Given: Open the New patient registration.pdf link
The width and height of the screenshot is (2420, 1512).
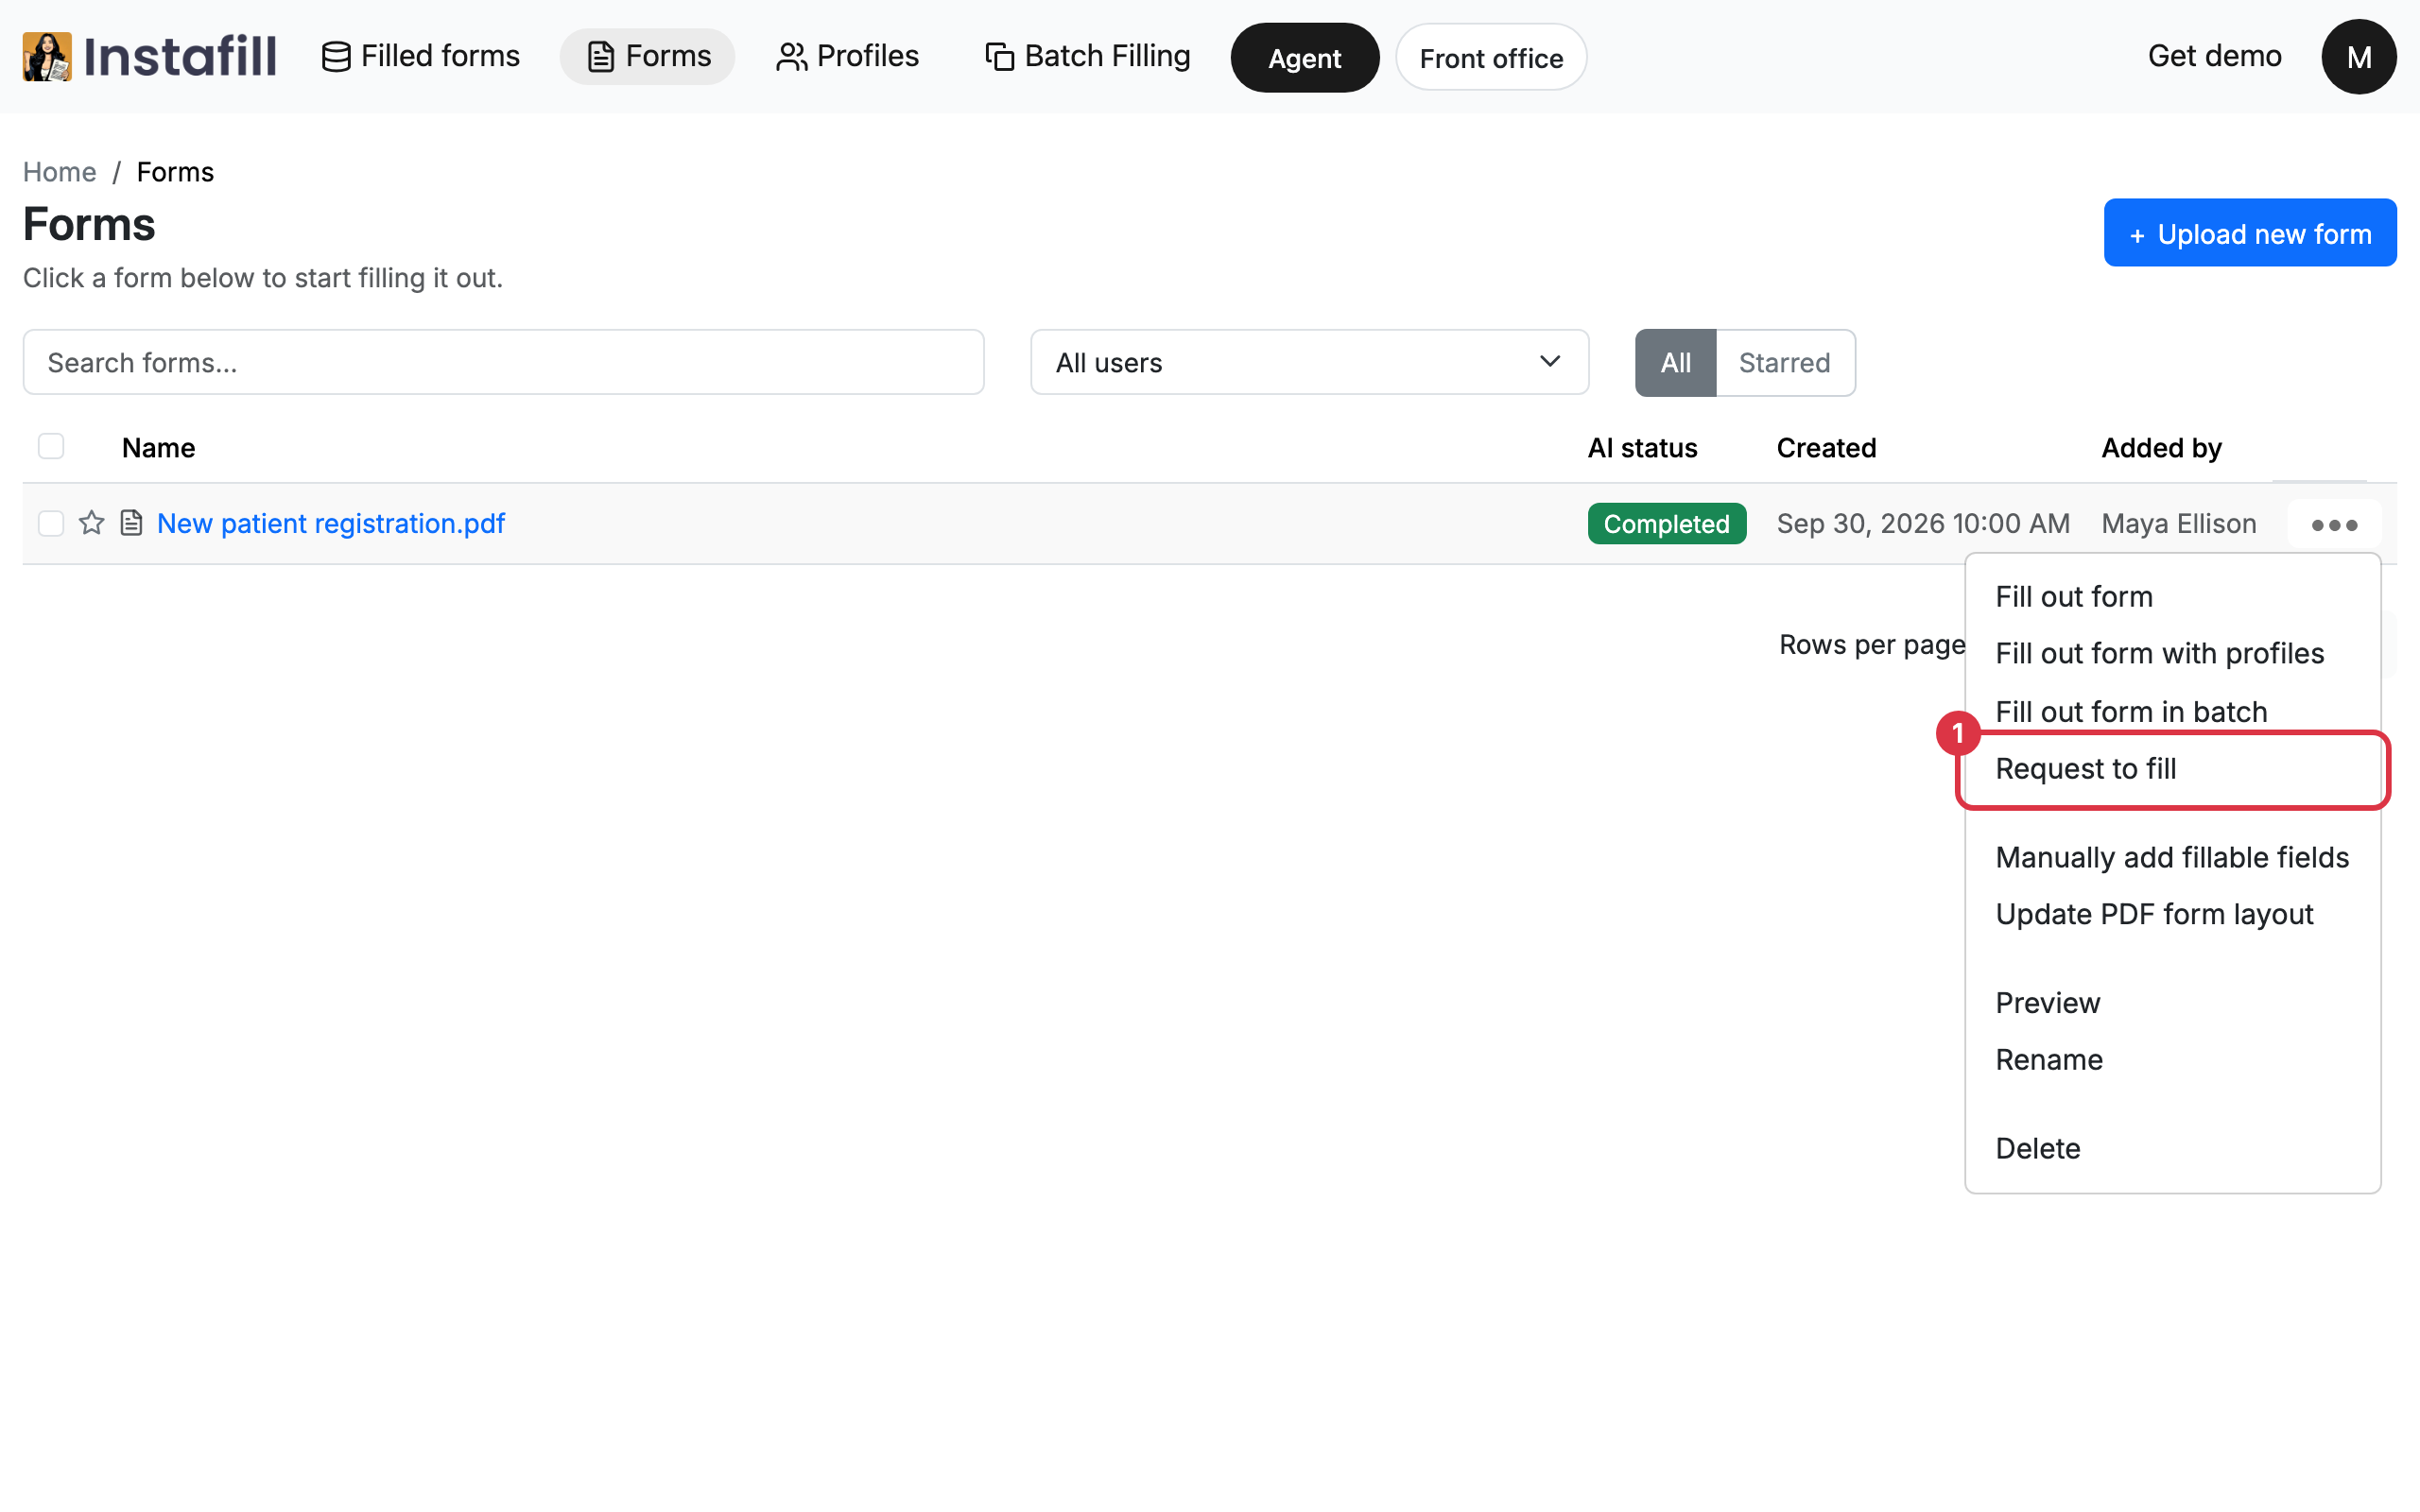Looking at the screenshot, I should 331,523.
